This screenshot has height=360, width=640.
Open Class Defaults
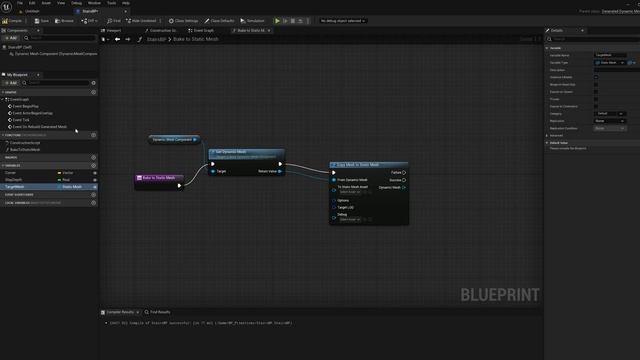[x=220, y=21]
